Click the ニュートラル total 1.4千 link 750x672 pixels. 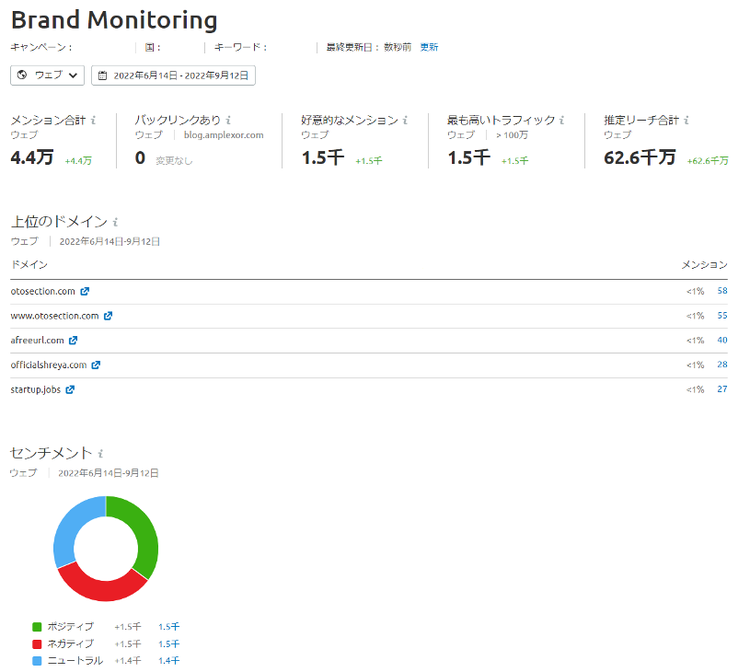tap(169, 661)
